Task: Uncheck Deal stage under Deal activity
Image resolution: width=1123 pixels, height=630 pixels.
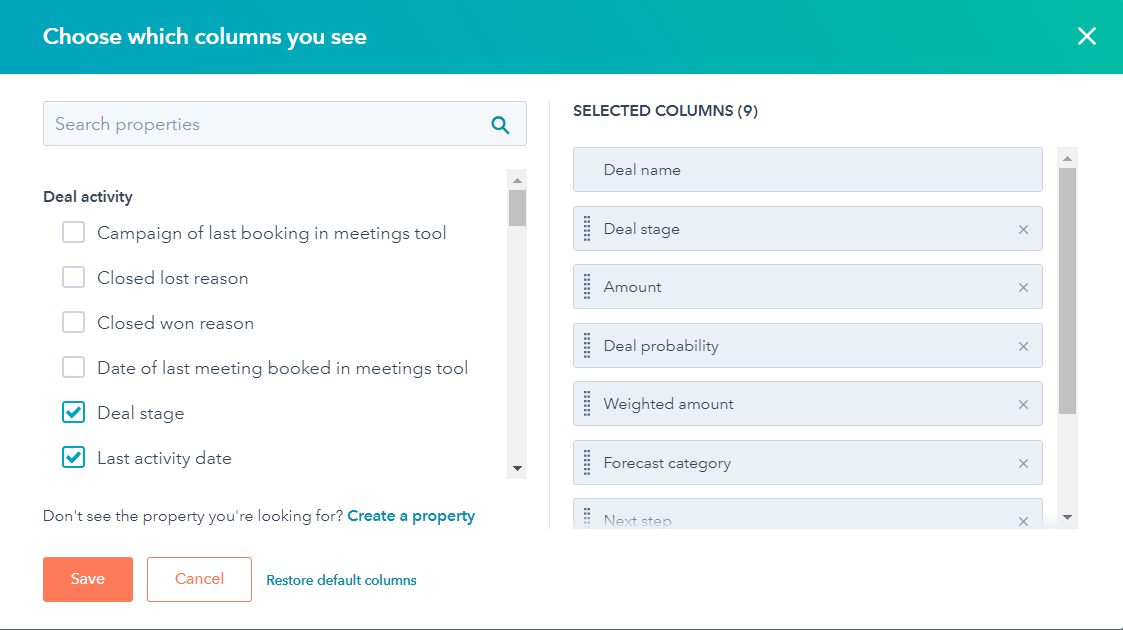Action: [x=73, y=412]
